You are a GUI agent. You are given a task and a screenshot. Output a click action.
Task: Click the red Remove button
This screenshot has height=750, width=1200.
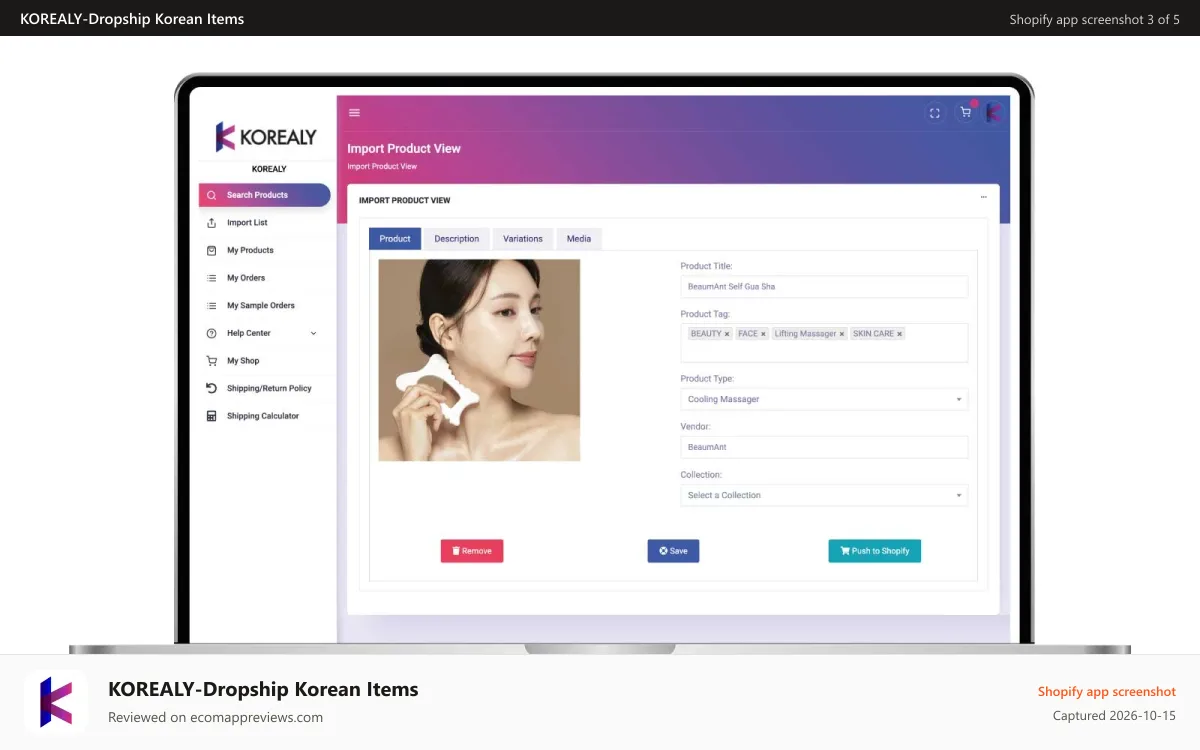pyautogui.click(x=472, y=551)
